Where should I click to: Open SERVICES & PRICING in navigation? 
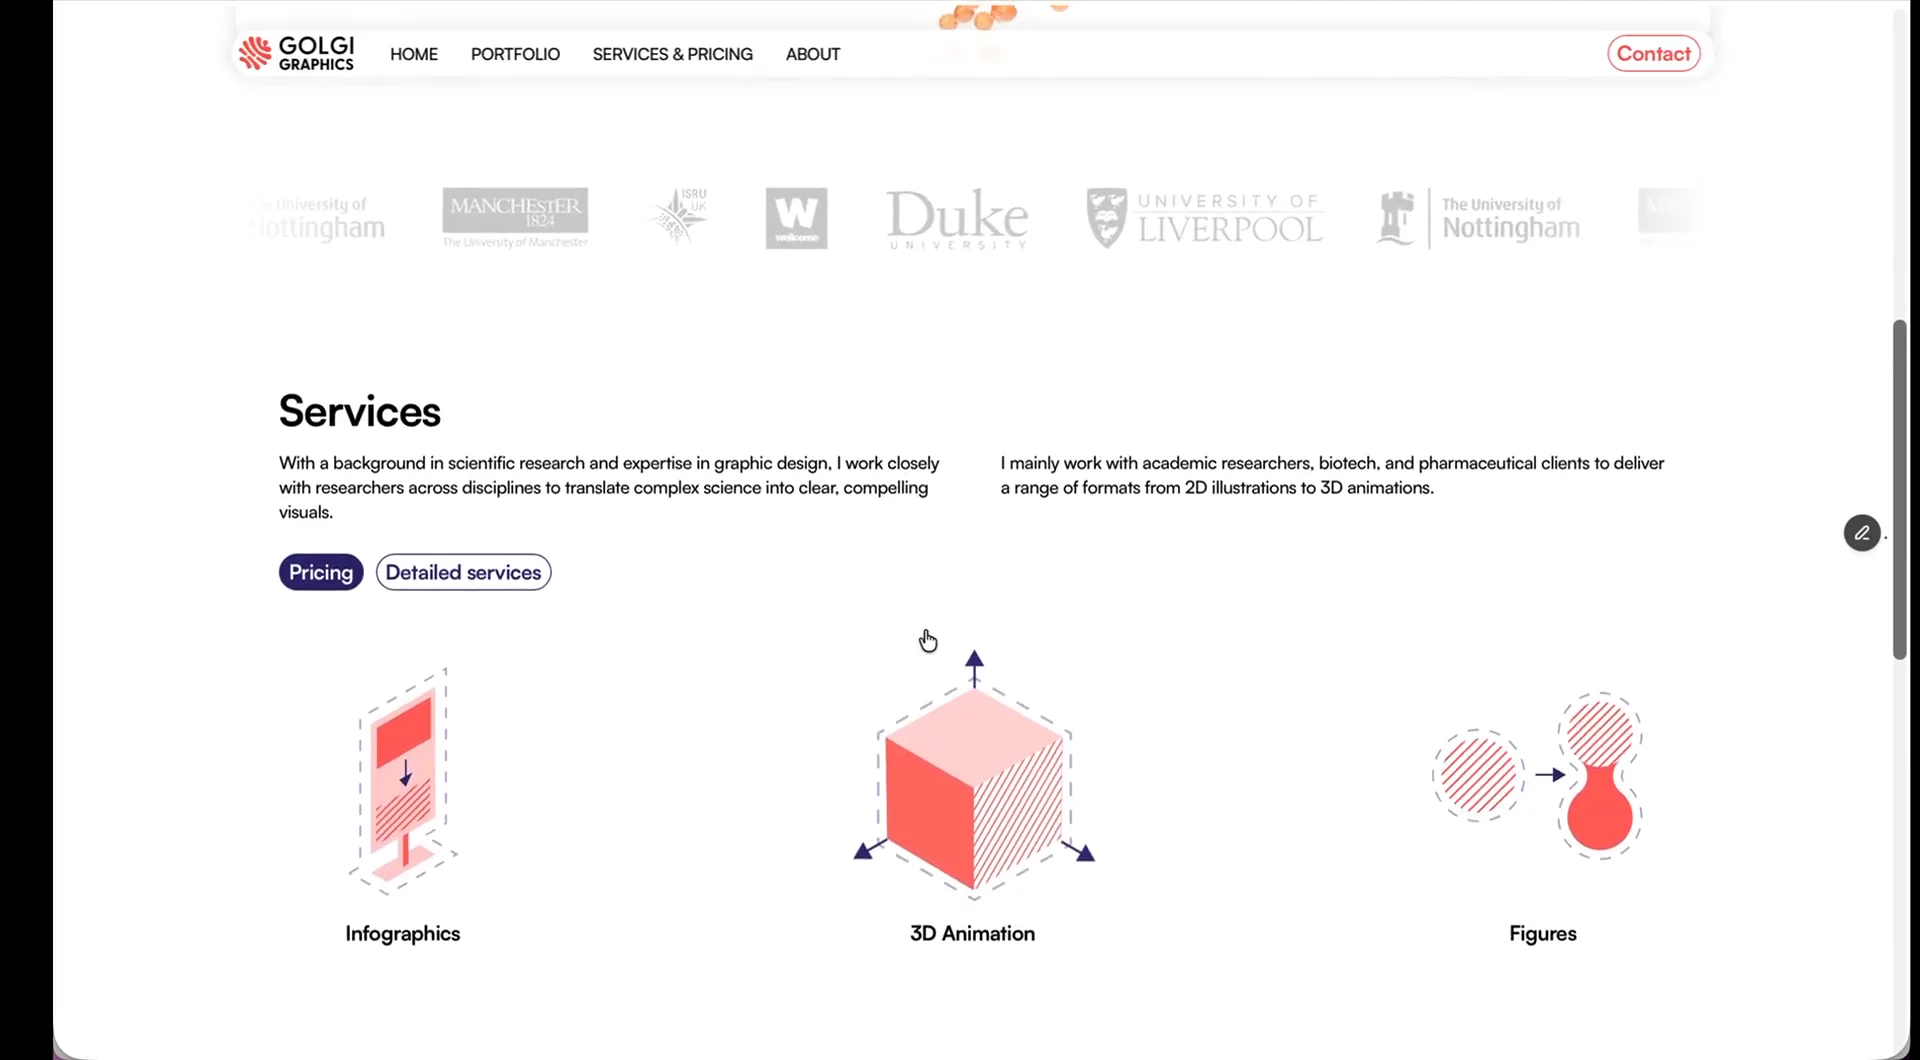[x=672, y=54]
